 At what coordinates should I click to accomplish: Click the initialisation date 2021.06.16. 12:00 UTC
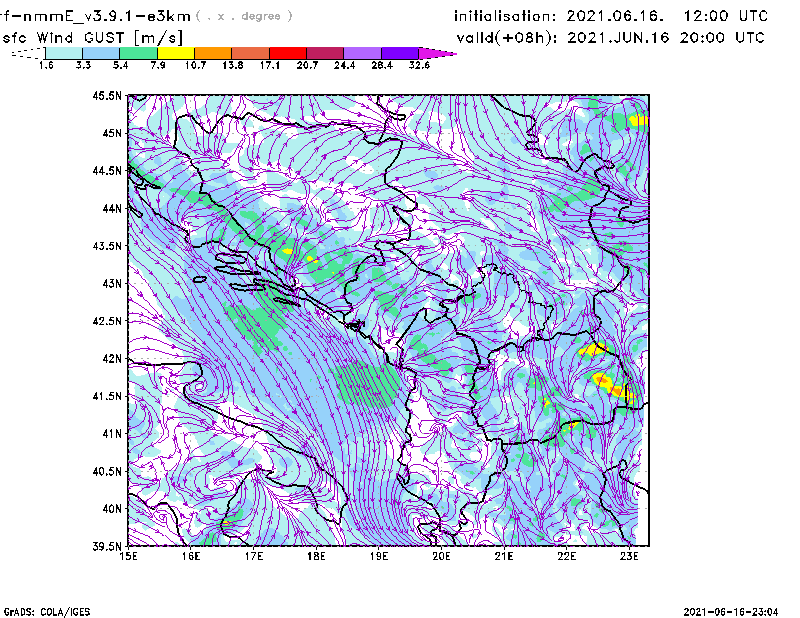pyautogui.click(x=667, y=16)
